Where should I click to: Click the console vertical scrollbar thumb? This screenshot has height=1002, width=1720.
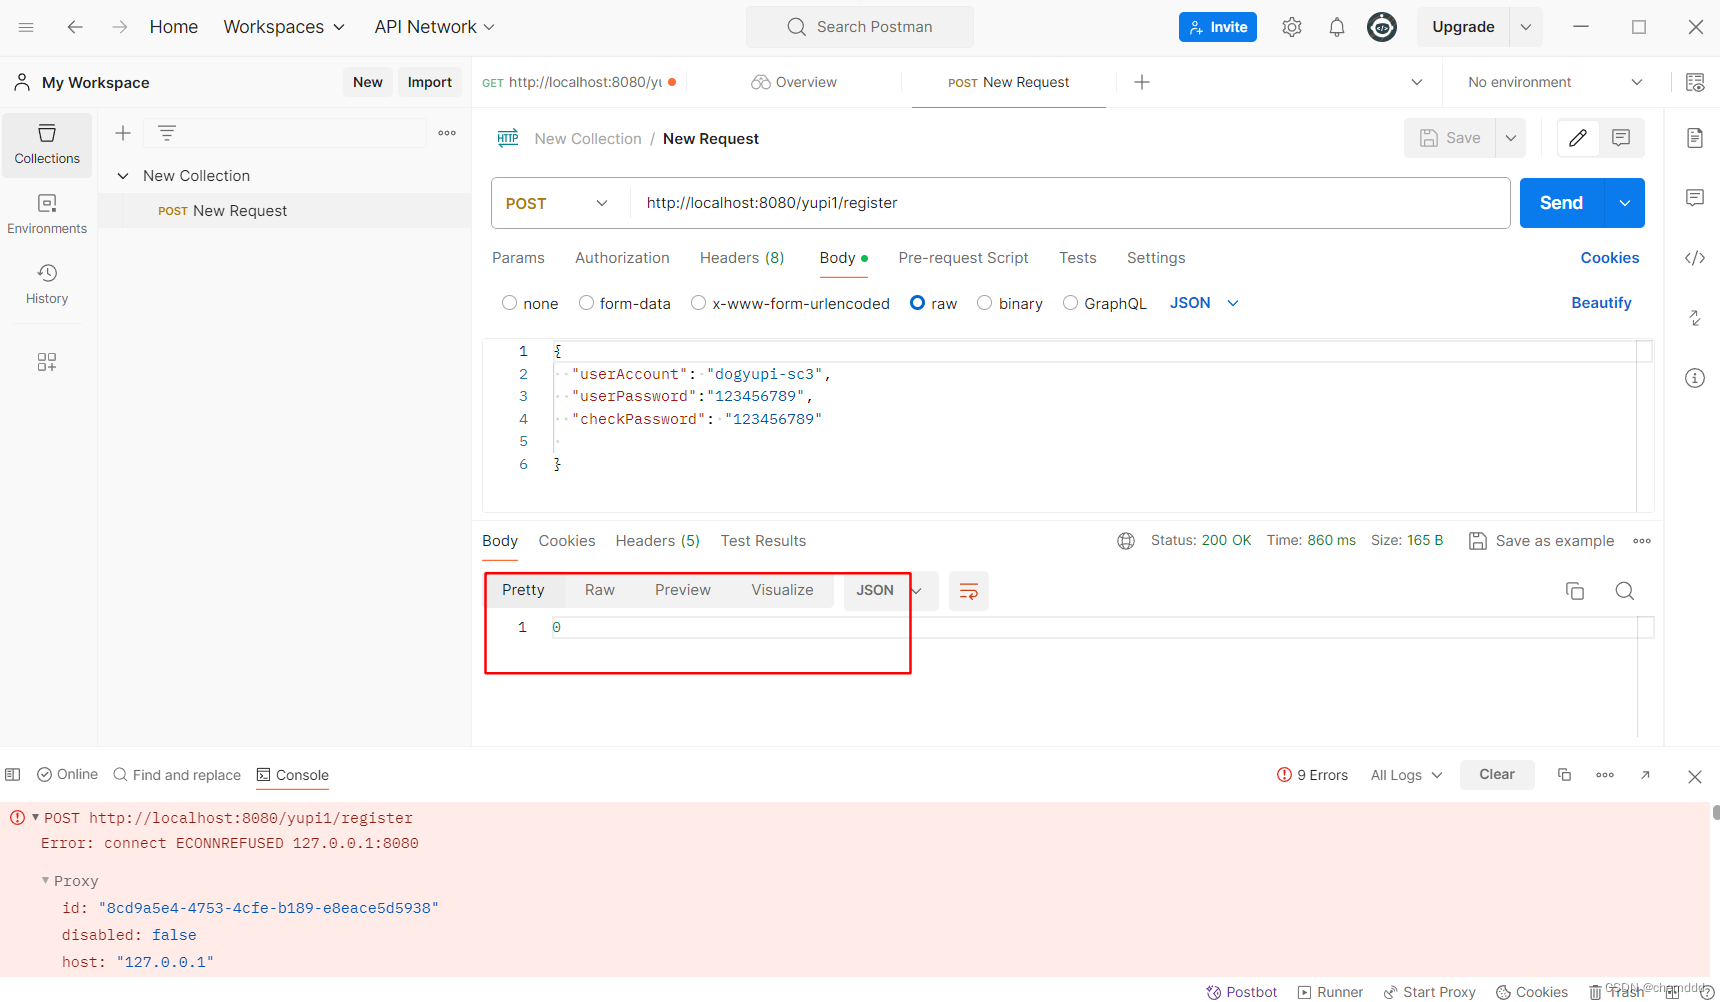[x=1716, y=812]
